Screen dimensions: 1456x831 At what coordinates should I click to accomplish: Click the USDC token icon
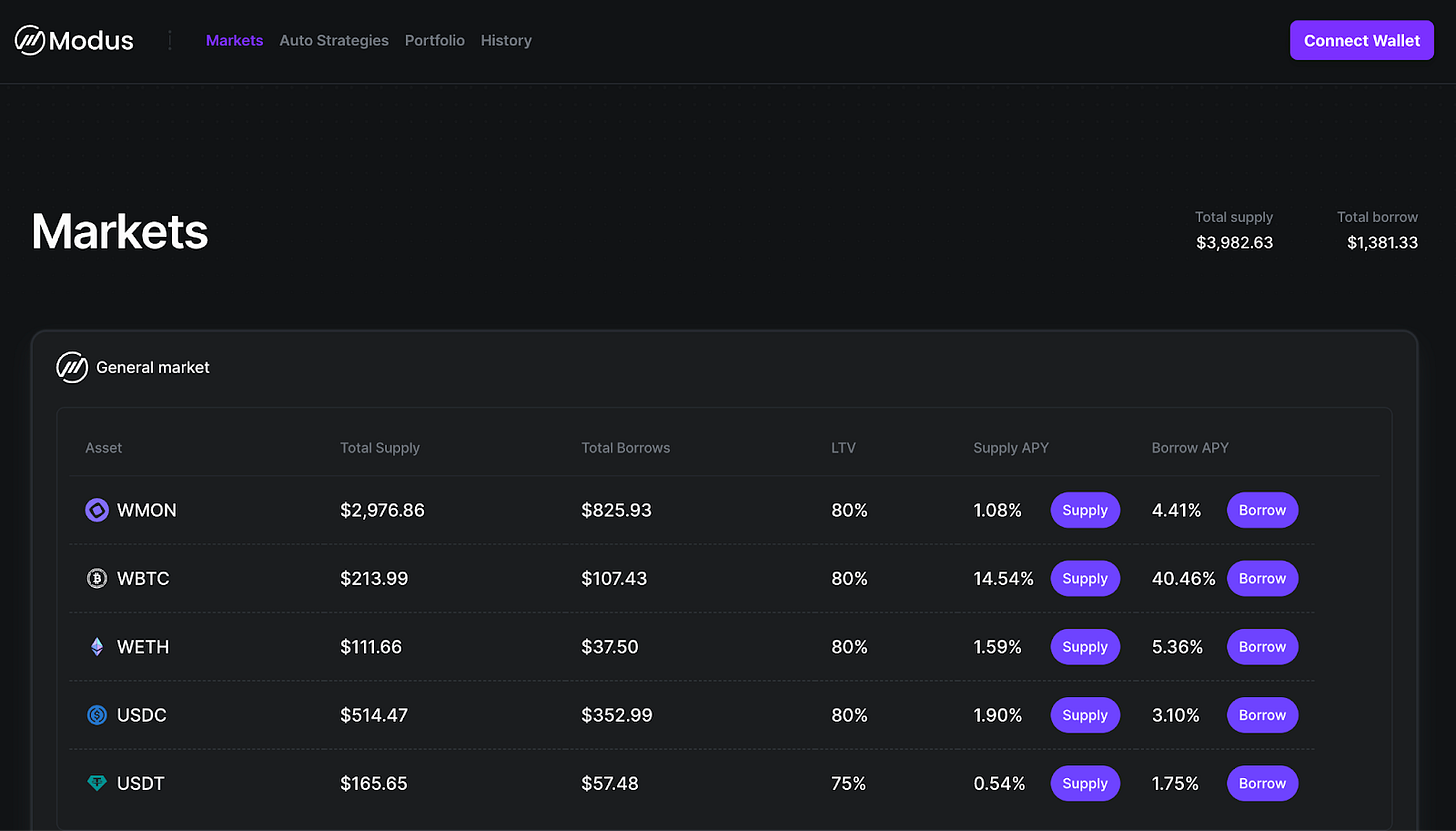(96, 715)
